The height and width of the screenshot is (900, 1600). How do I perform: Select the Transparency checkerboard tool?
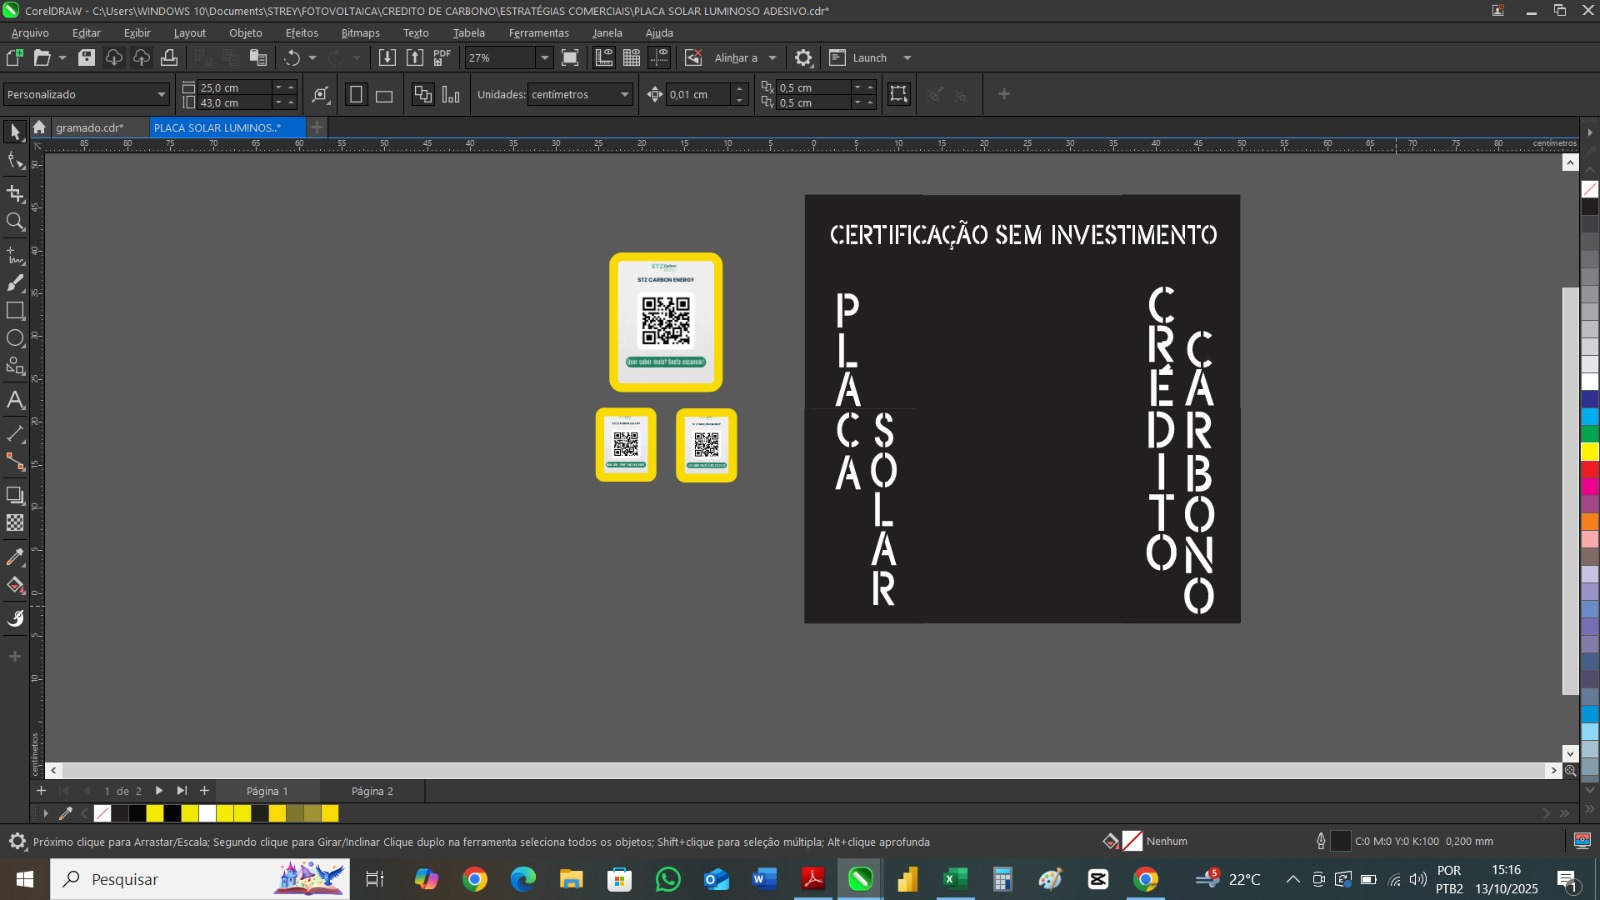click(x=15, y=523)
